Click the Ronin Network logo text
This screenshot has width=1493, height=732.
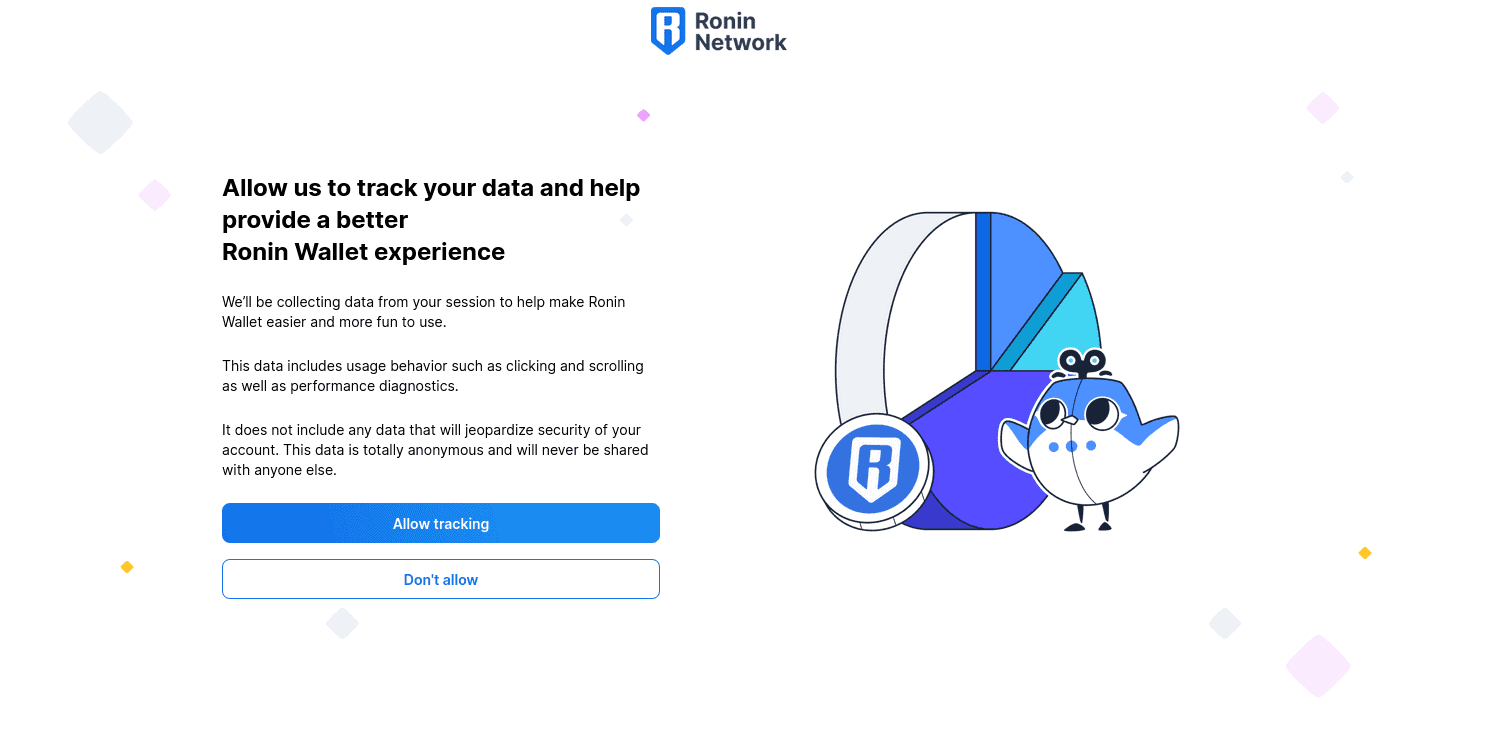tap(740, 32)
